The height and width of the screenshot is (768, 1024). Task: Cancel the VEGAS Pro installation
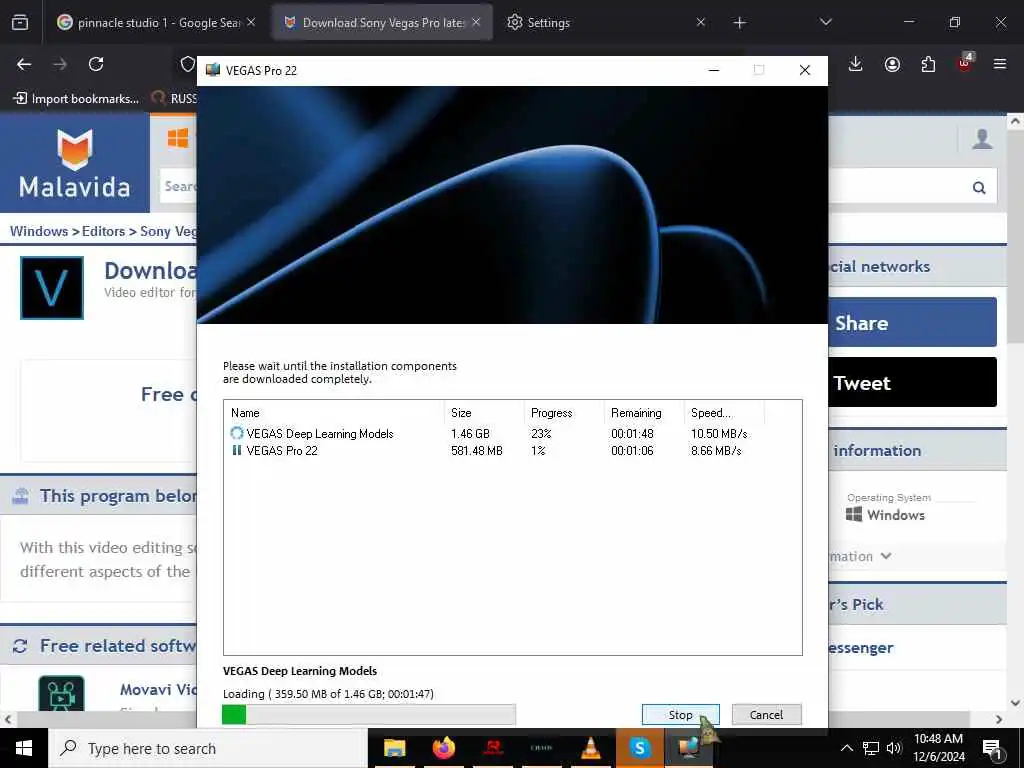766,714
